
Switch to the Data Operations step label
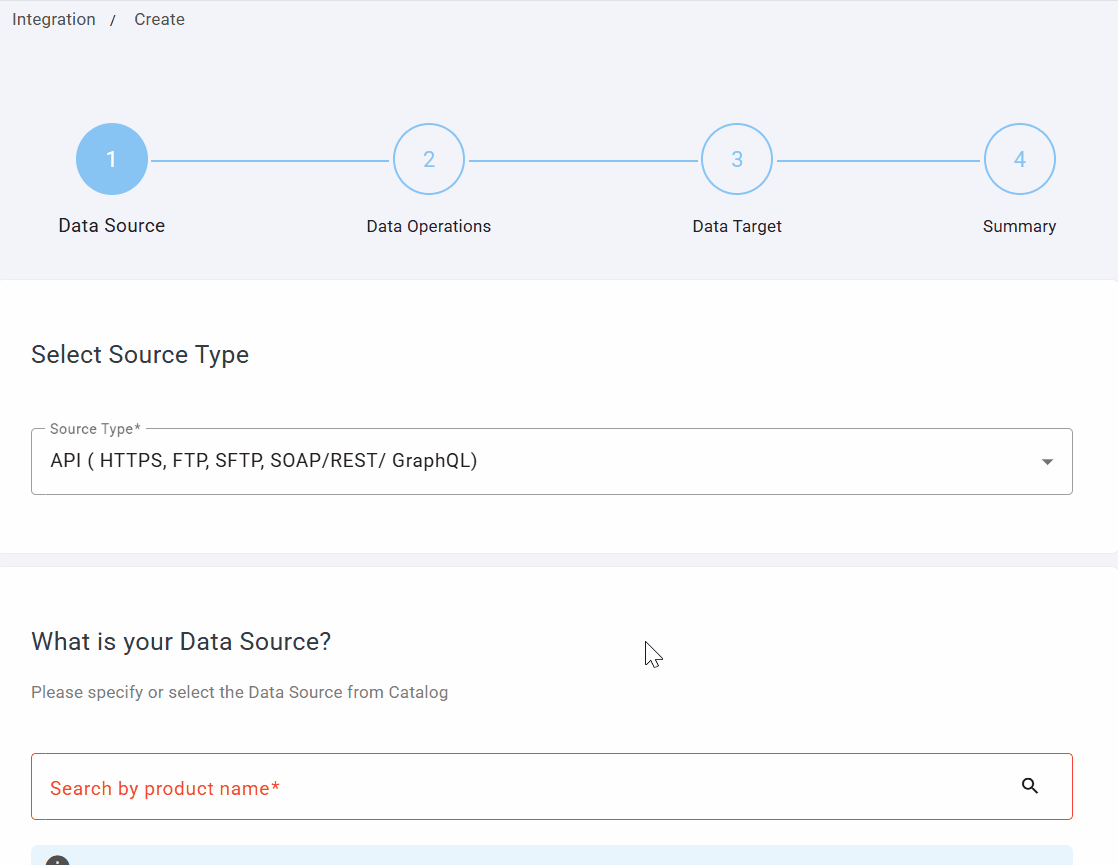point(429,226)
